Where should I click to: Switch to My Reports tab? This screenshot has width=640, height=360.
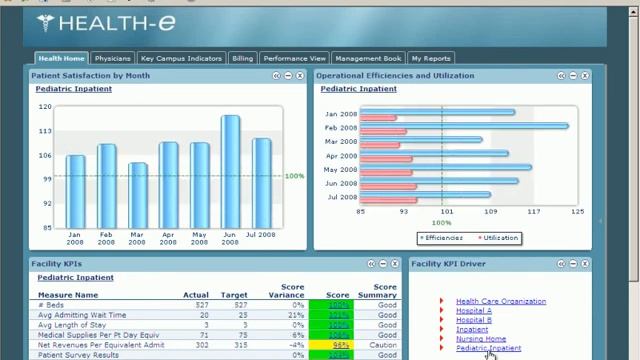(x=431, y=58)
